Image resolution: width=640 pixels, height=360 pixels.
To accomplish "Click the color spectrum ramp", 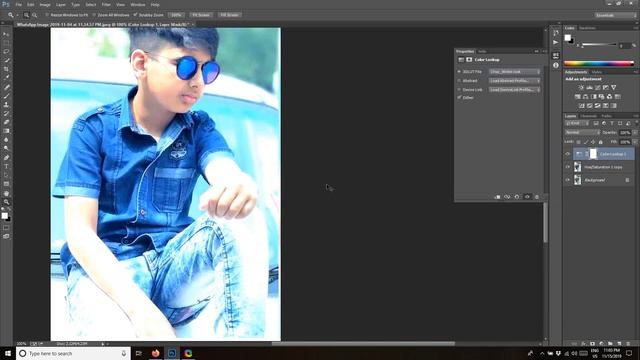I will click(x=599, y=64).
